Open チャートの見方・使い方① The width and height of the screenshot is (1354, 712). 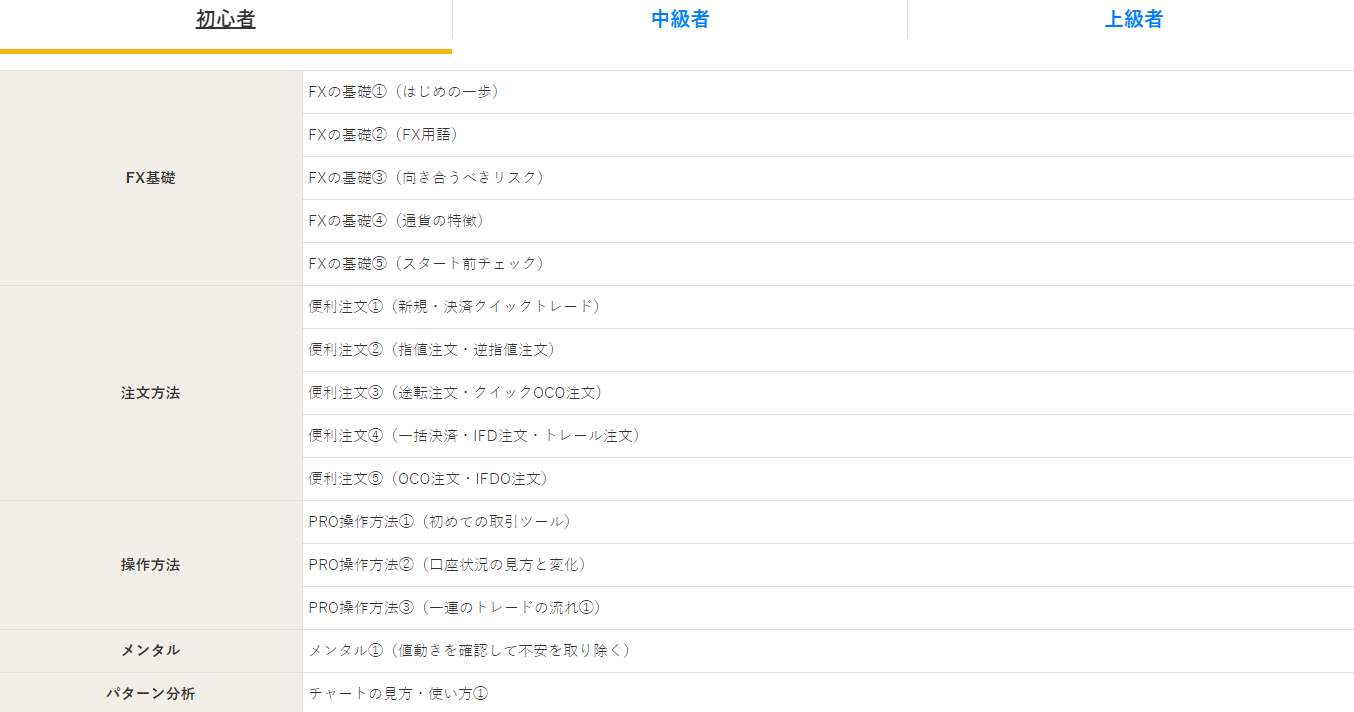coord(398,693)
